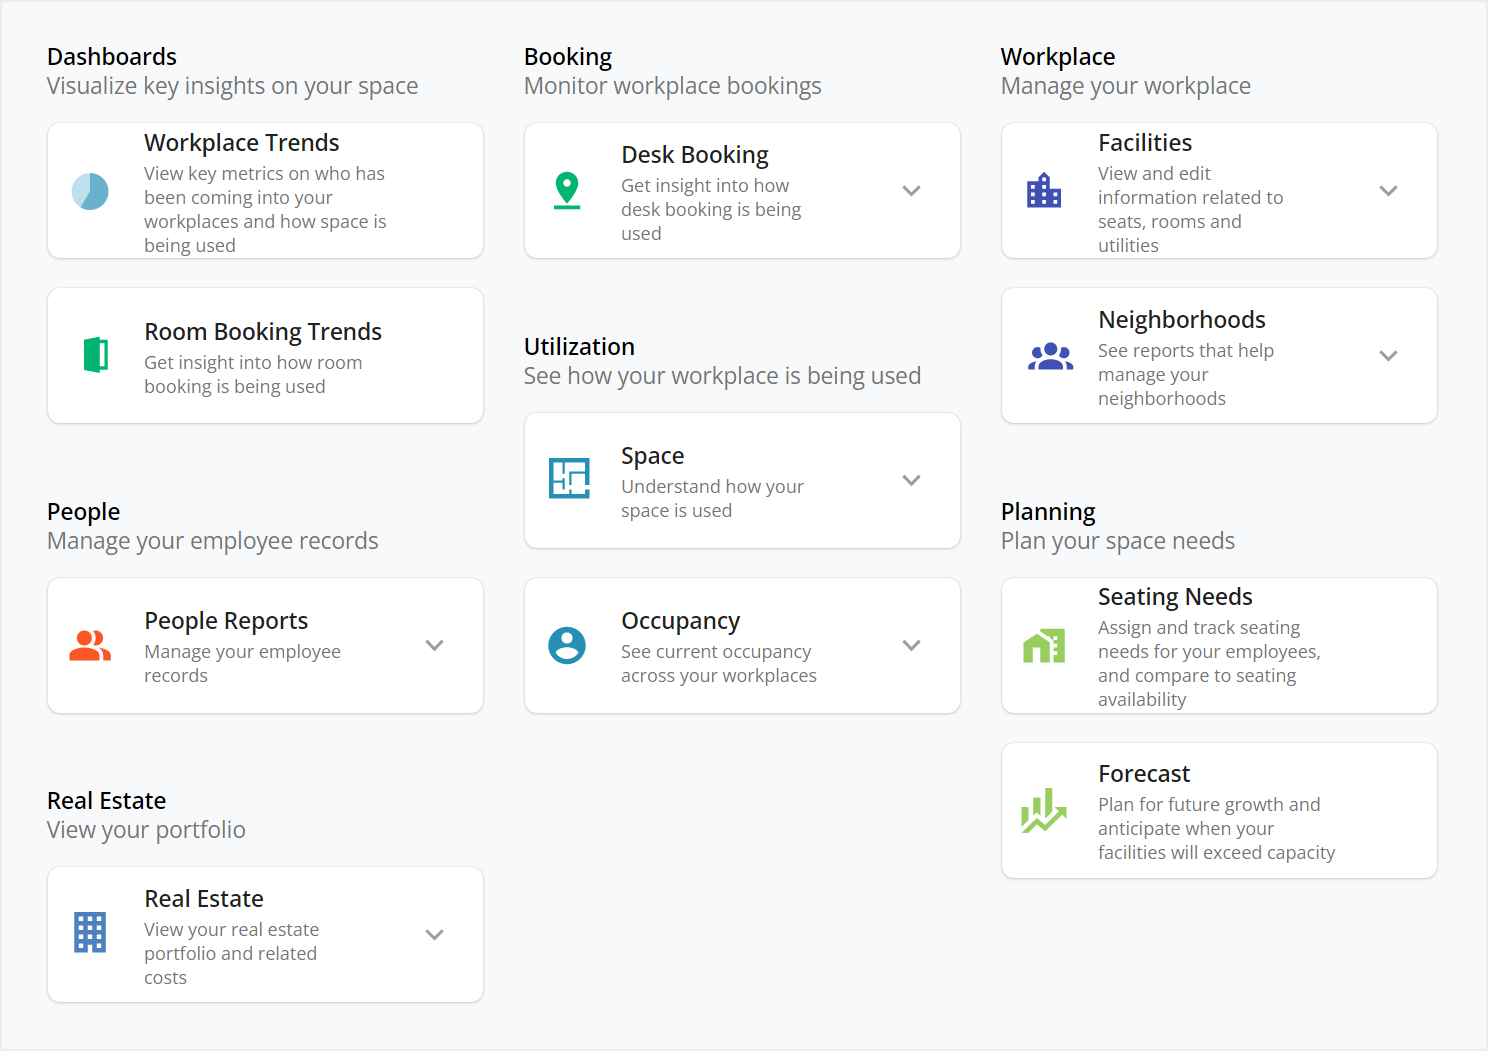The width and height of the screenshot is (1488, 1051).
Task: Expand the Occupancy card chevron
Action: pos(911,645)
